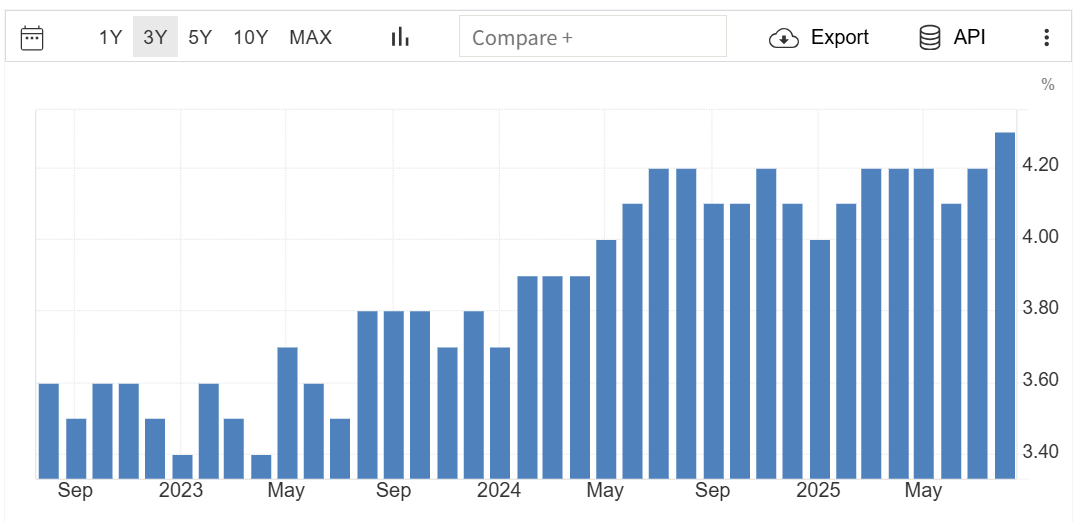Select the 1Y time range
The width and height of the screenshot is (1082, 522).
coord(110,38)
